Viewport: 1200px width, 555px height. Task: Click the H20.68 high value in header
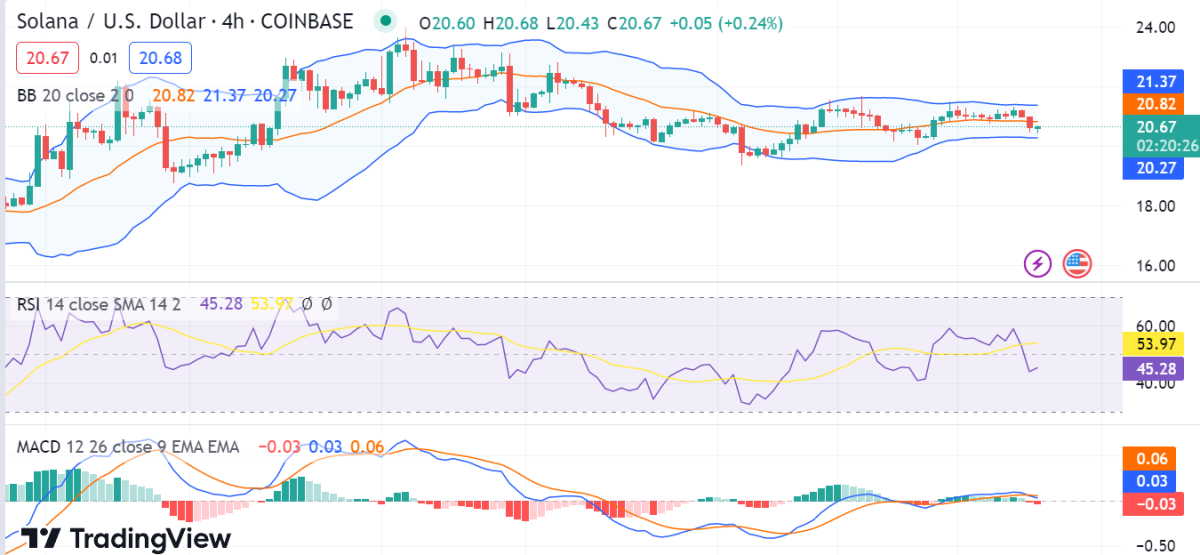click(x=513, y=23)
